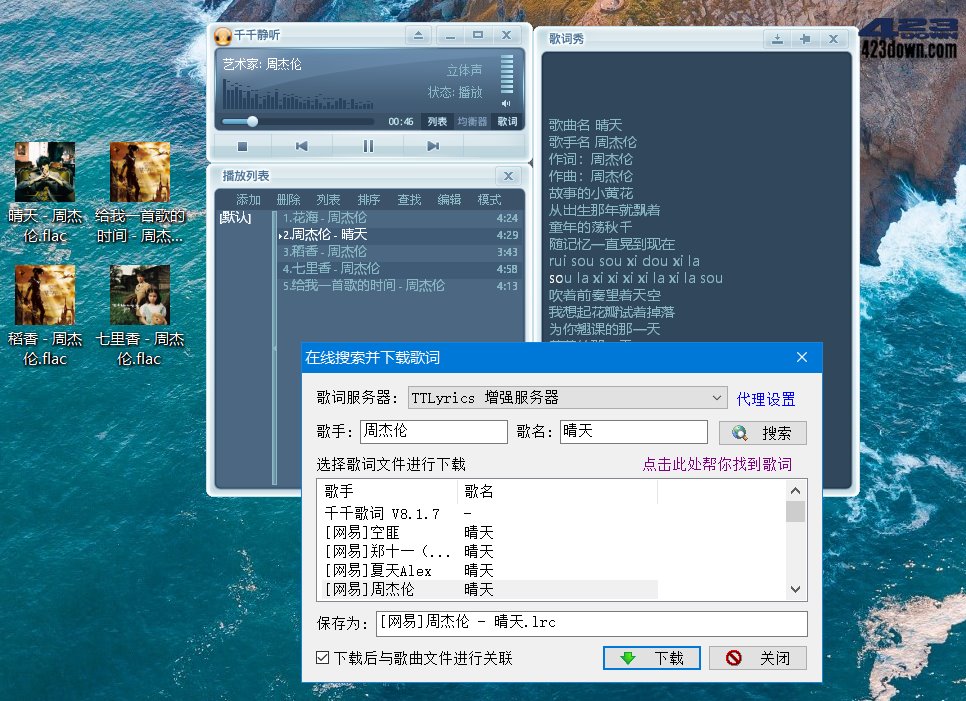Click the 点击此处帮你找到歌词 link
This screenshot has width=966, height=701.
(x=718, y=465)
